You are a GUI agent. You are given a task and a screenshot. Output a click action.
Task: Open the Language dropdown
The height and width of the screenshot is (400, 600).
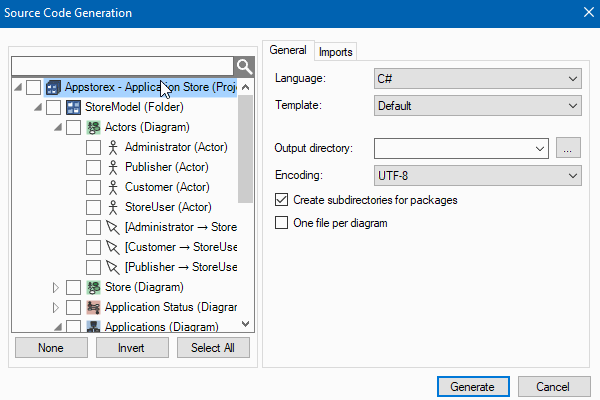(478, 78)
